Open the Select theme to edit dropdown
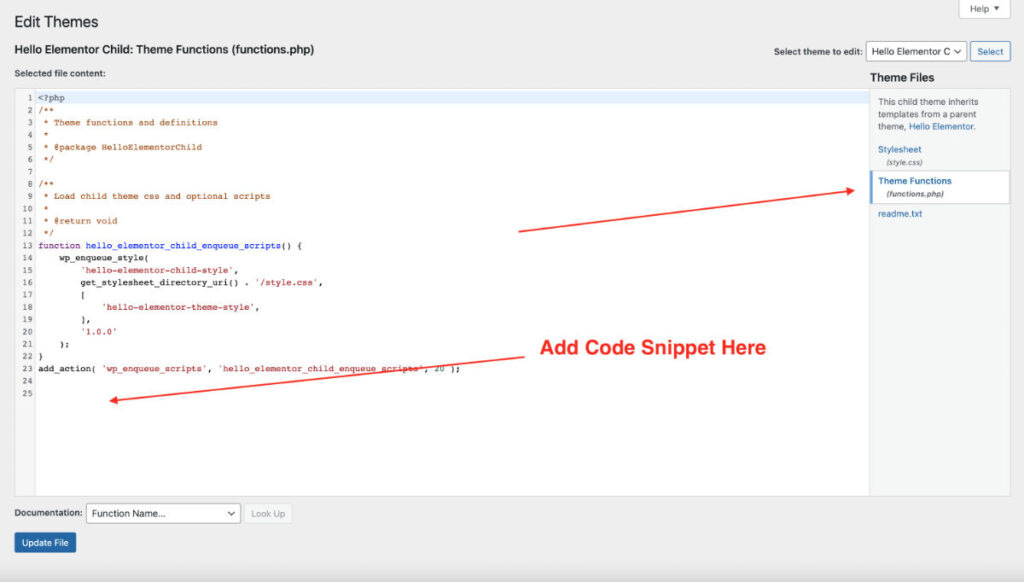 pyautogui.click(x=916, y=52)
